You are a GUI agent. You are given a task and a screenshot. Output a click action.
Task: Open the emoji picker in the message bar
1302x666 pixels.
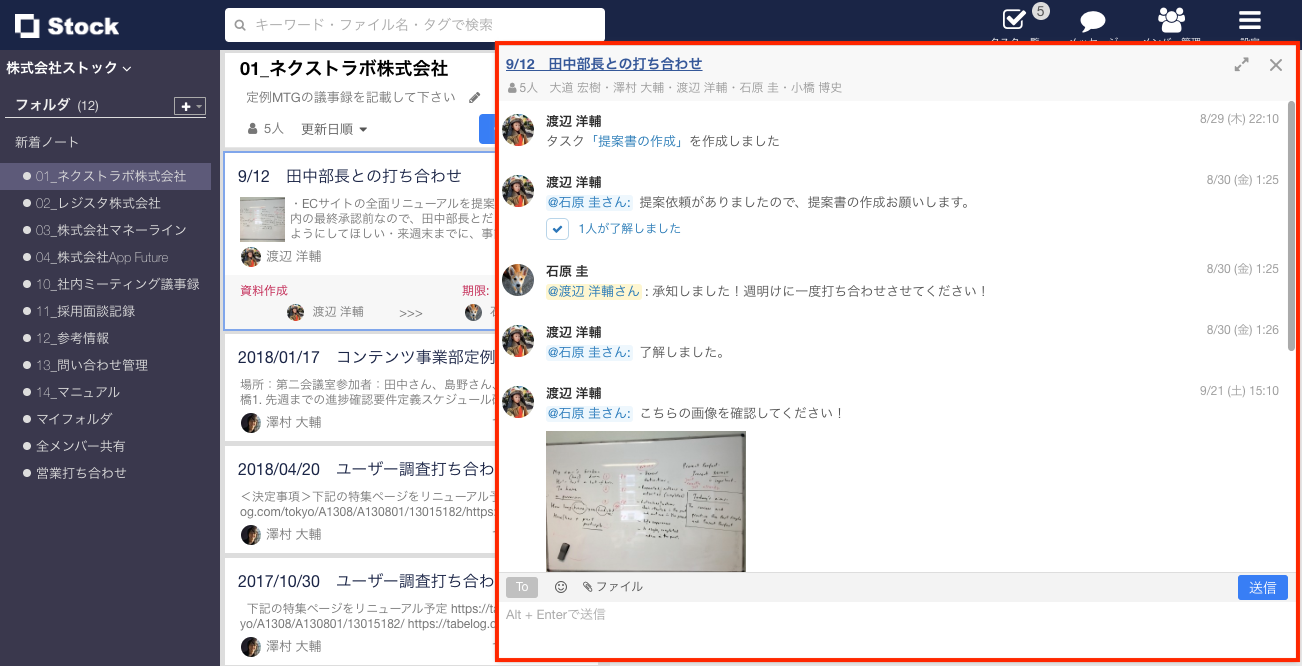pos(562,587)
